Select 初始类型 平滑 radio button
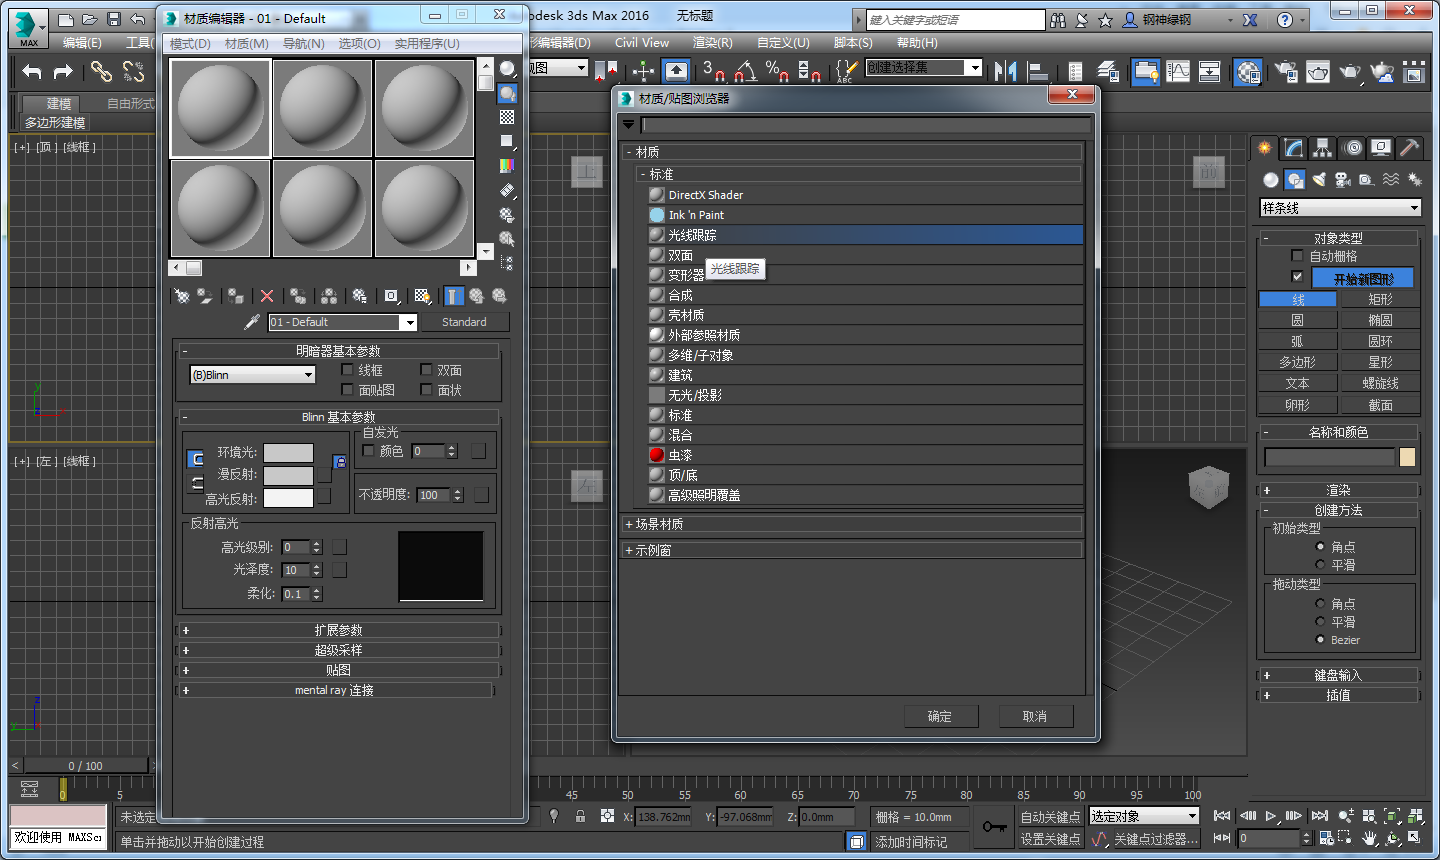The height and width of the screenshot is (860, 1440). pyautogui.click(x=1320, y=565)
